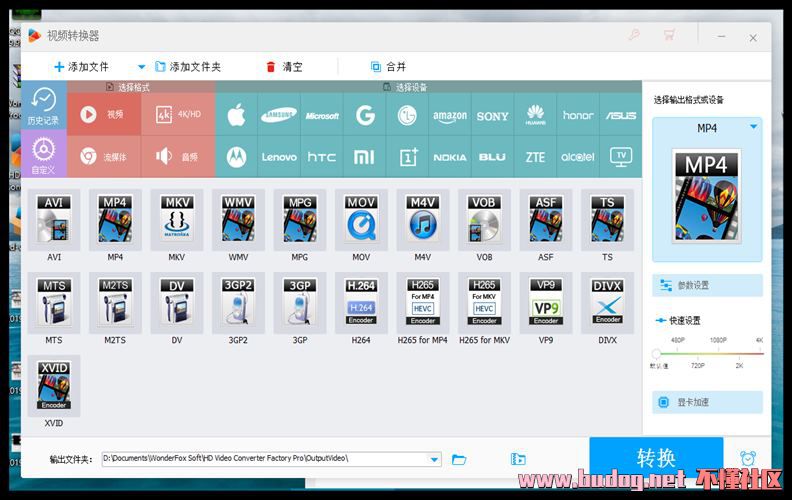The image size is (792, 500).
Task: Choose the MOV QuickTime format
Action: pyautogui.click(x=361, y=220)
